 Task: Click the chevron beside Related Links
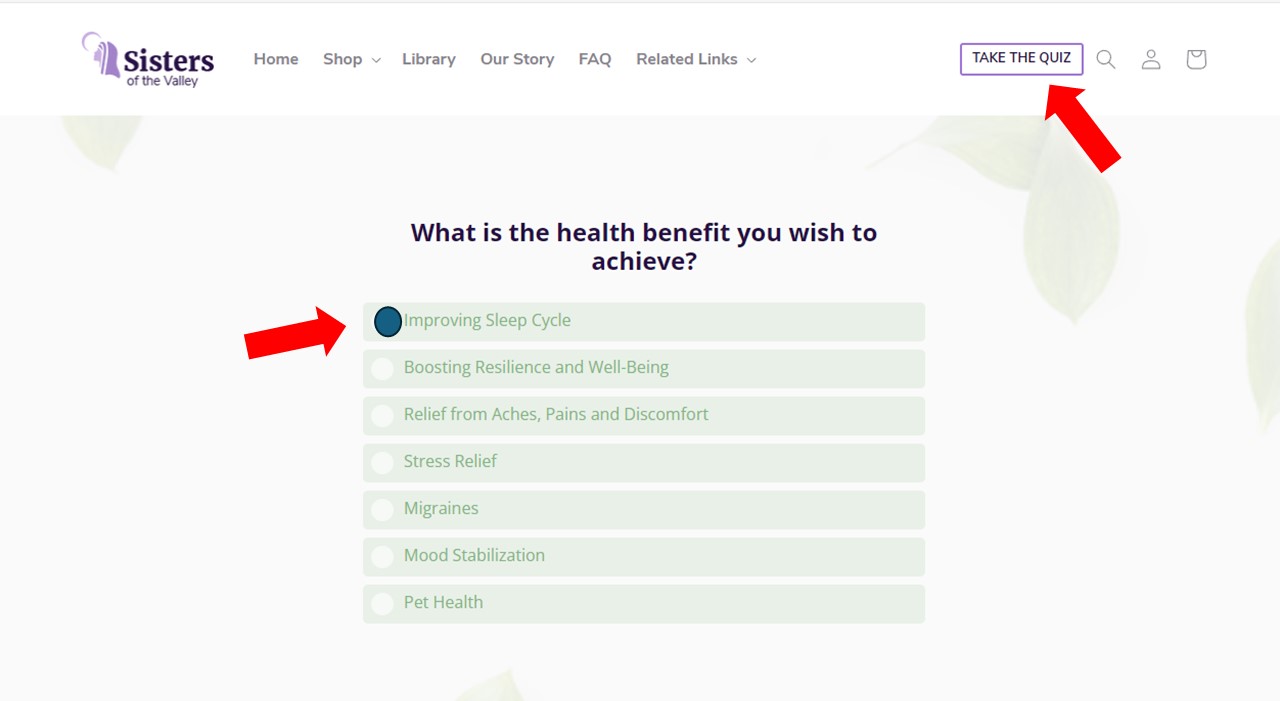point(751,60)
